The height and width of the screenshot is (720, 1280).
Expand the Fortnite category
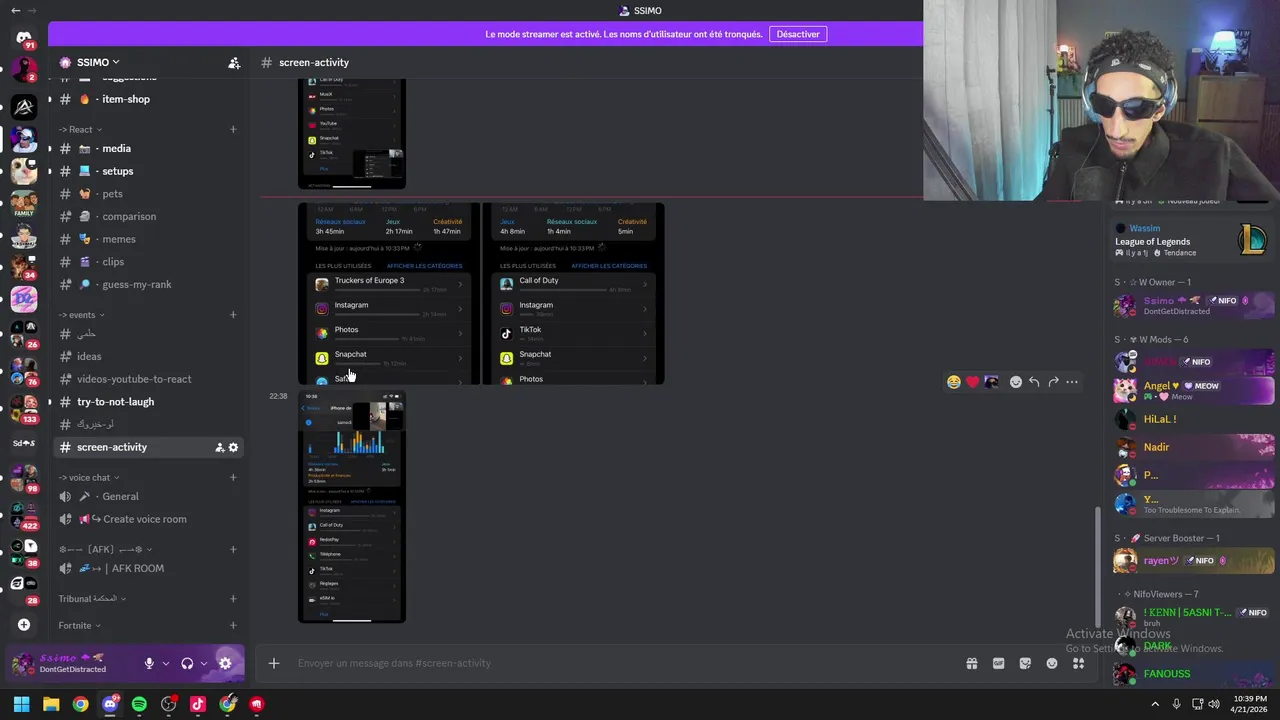tap(80, 625)
